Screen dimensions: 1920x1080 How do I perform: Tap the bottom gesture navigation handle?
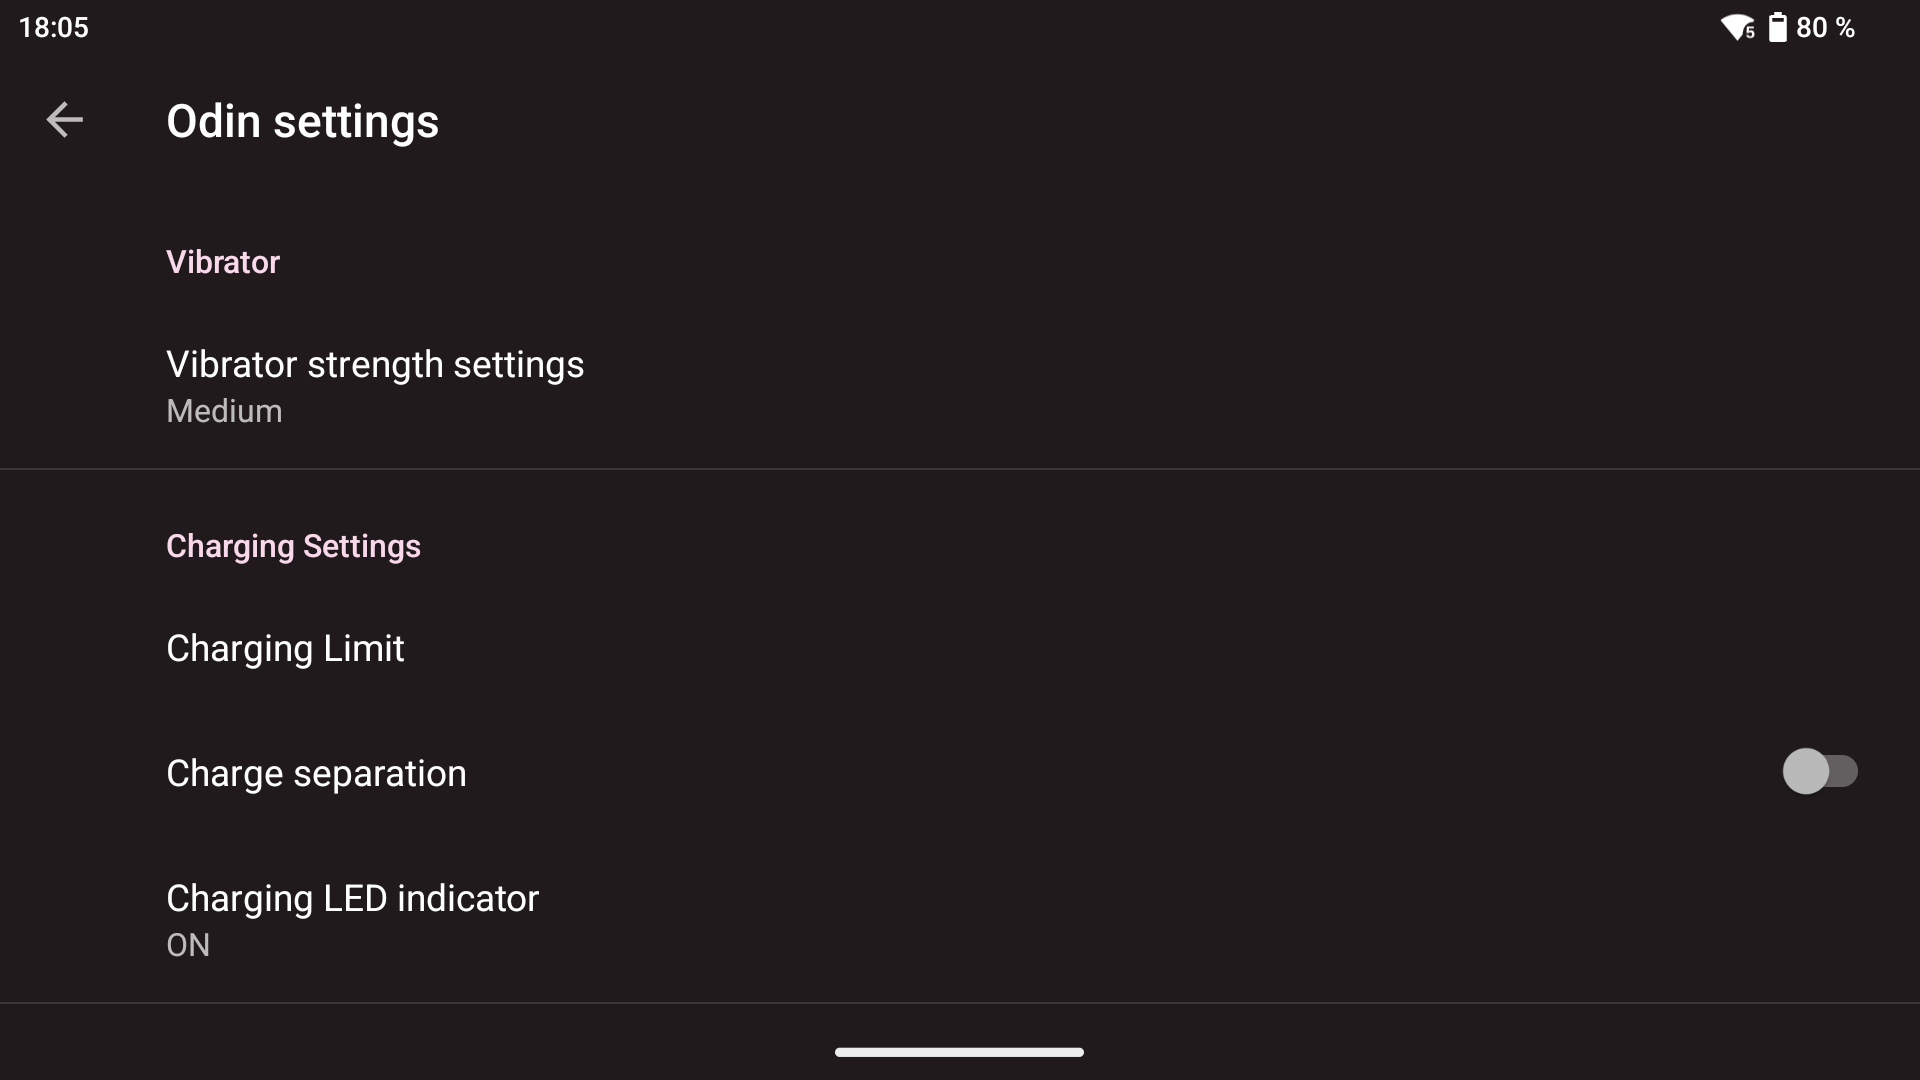[x=959, y=1052]
